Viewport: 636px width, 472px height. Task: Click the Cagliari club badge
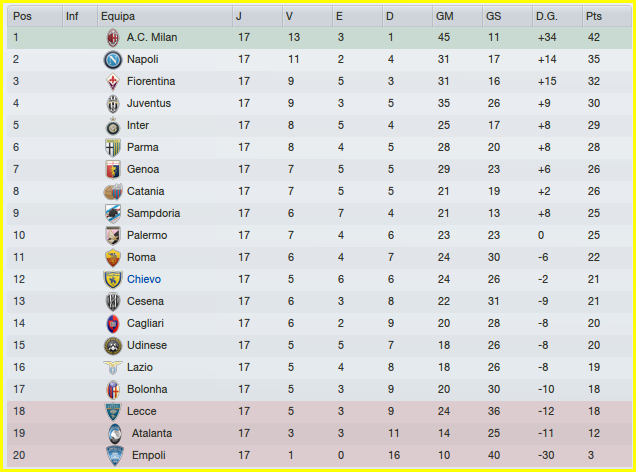click(x=112, y=323)
